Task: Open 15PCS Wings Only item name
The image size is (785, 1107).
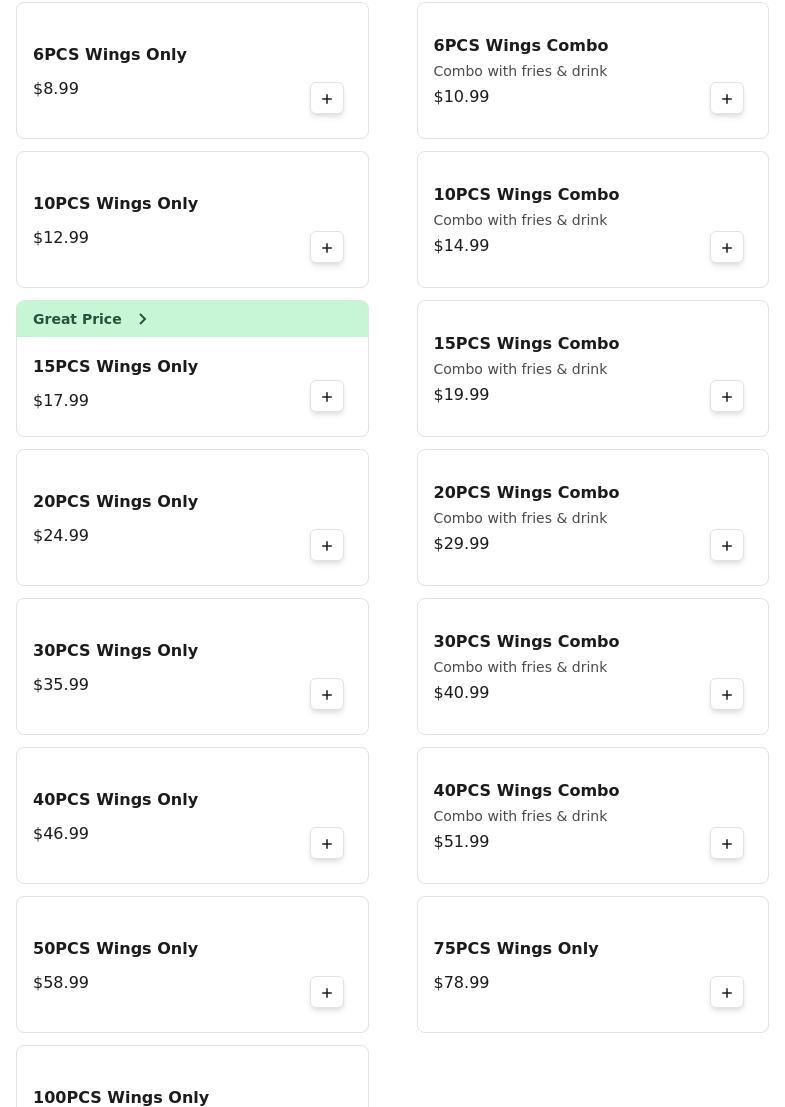Action: pyautogui.click(x=115, y=366)
